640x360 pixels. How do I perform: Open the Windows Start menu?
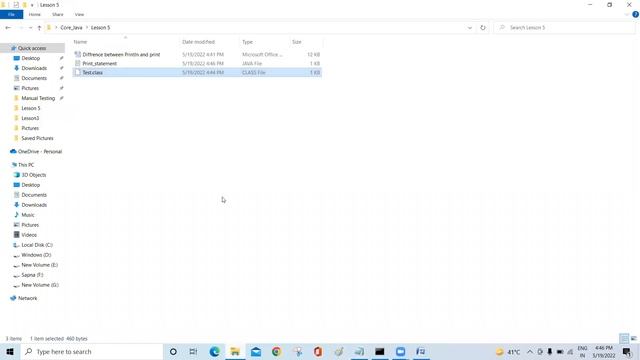10,351
